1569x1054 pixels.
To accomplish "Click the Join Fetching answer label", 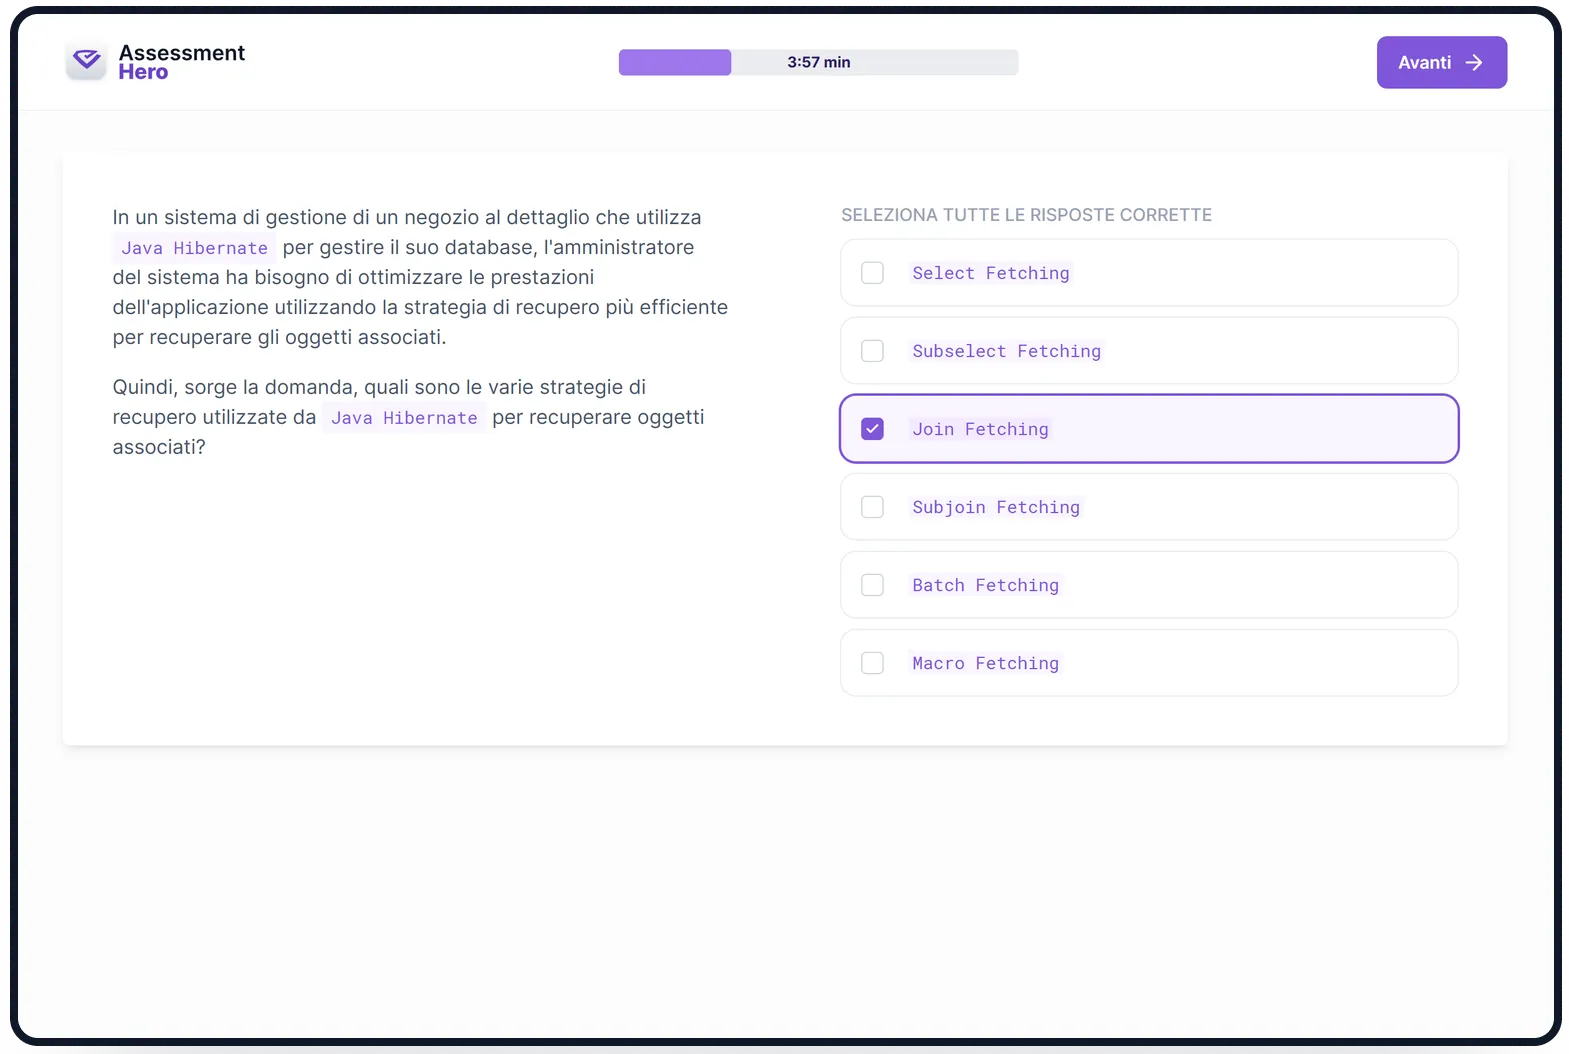I will click(x=980, y=429).
